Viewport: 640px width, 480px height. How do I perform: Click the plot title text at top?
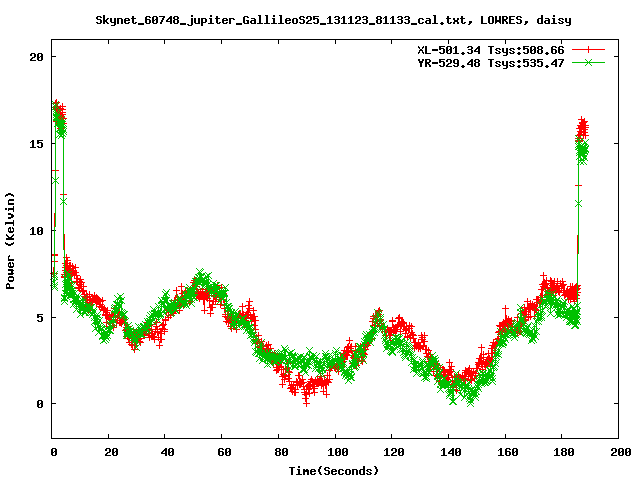coord(333,20)
